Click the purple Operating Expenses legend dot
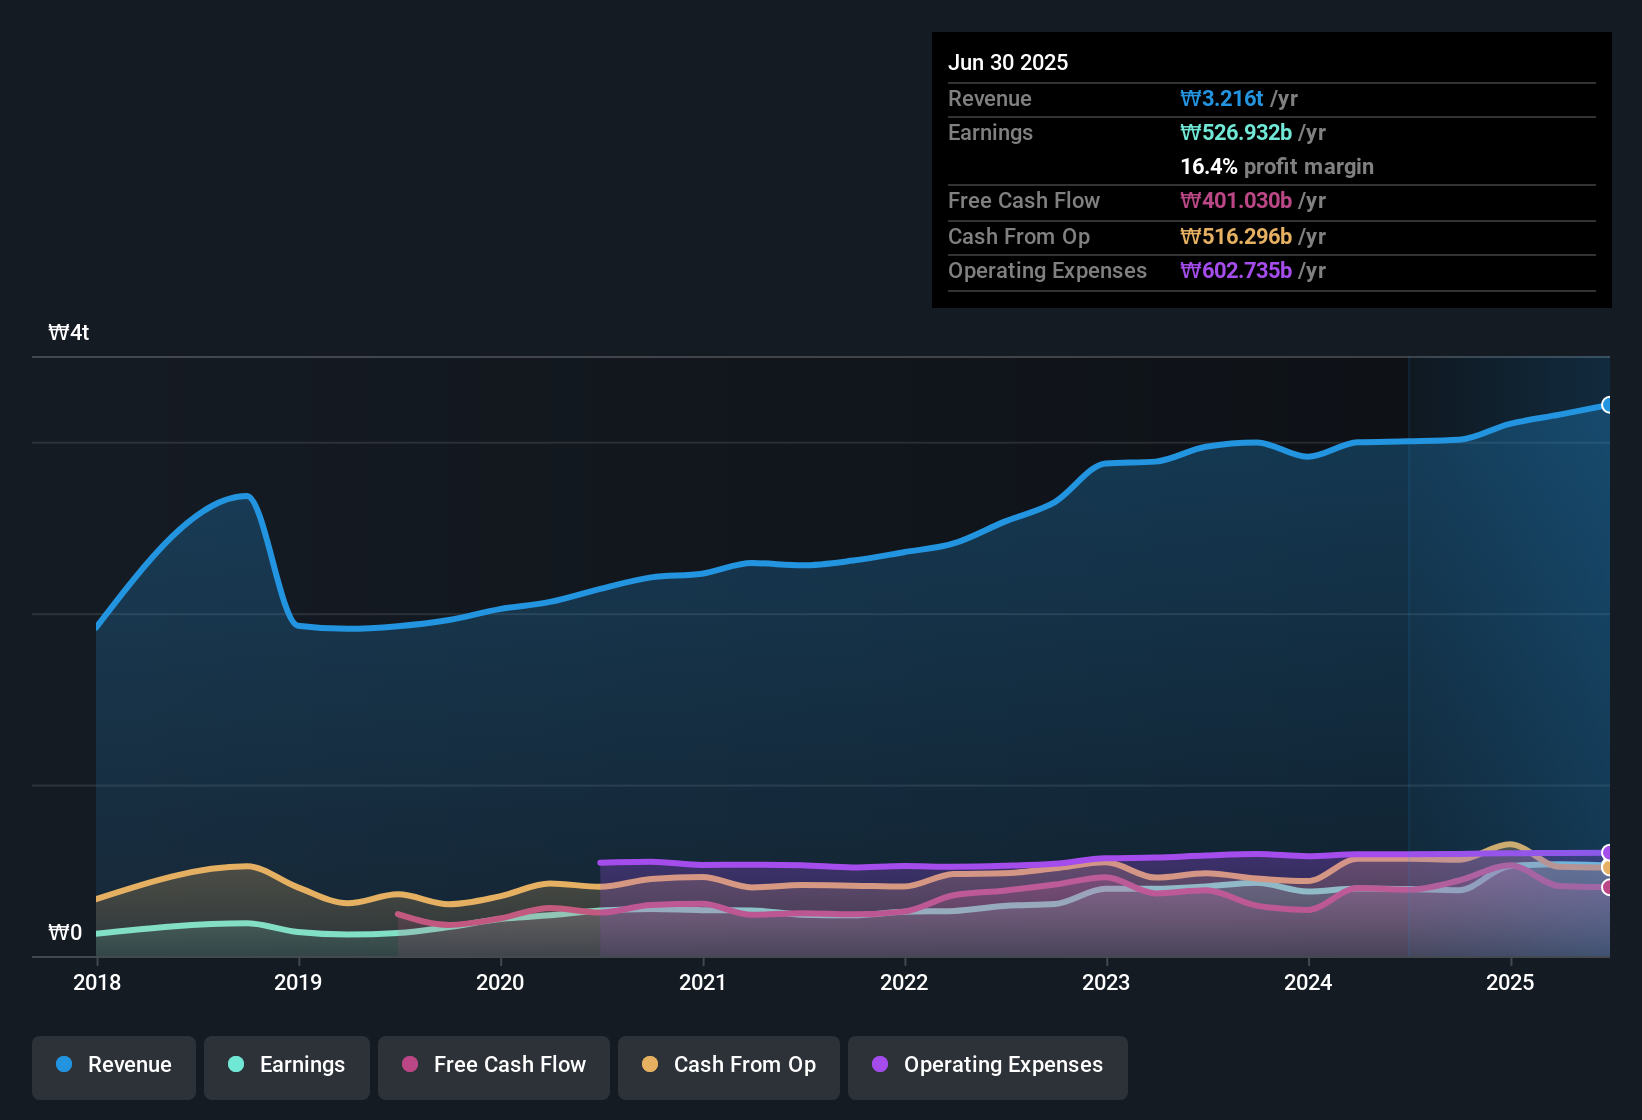This screenshot has height=1120, width=1642. (x=880, y=1065)
